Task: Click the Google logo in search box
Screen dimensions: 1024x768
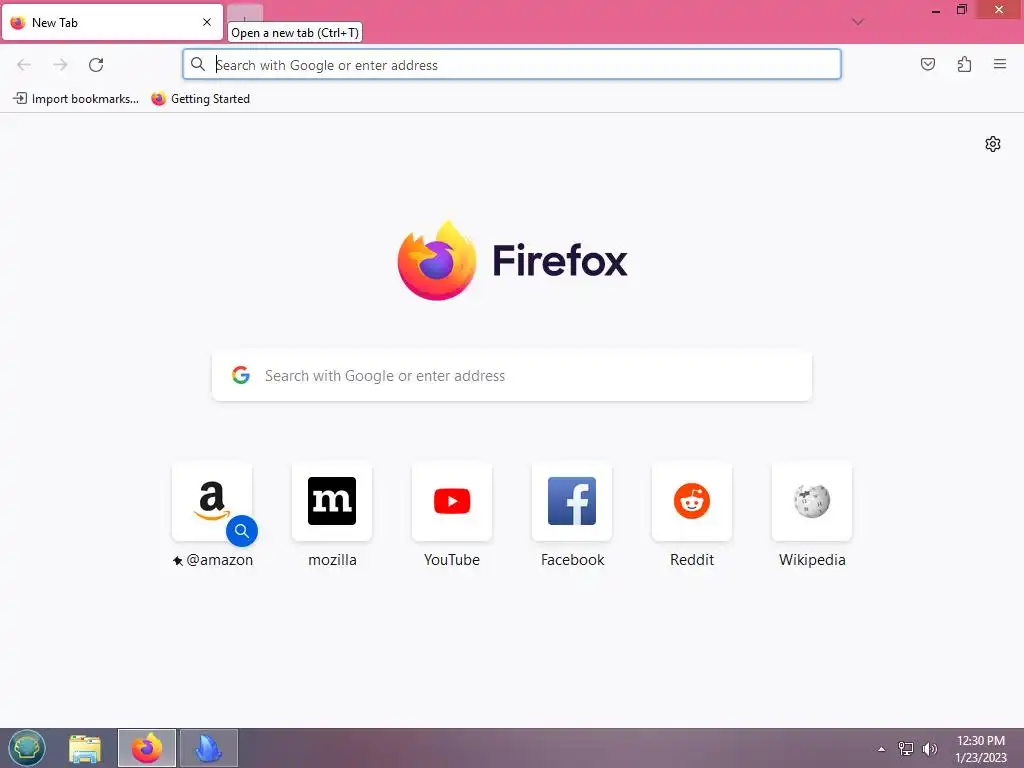Action: [x=241, y=375]
